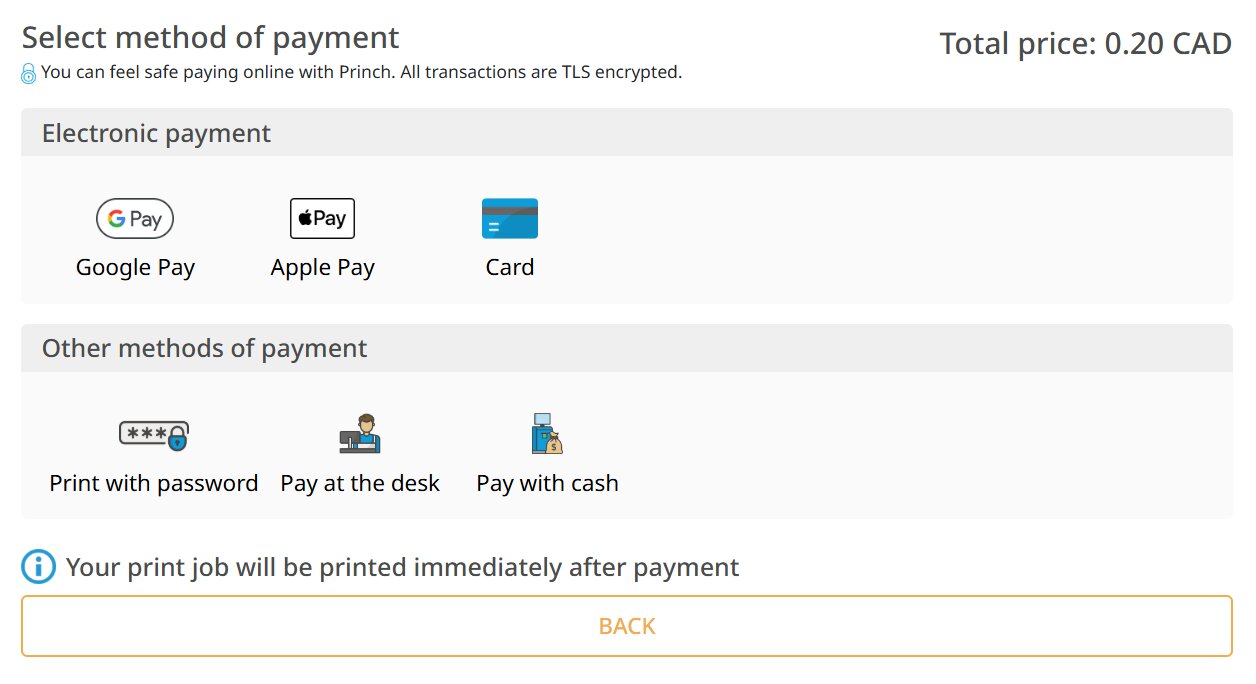This screenshot has width=1256, height=684.
Task: Pick the cash money bag icon
Action: (547, 434)
